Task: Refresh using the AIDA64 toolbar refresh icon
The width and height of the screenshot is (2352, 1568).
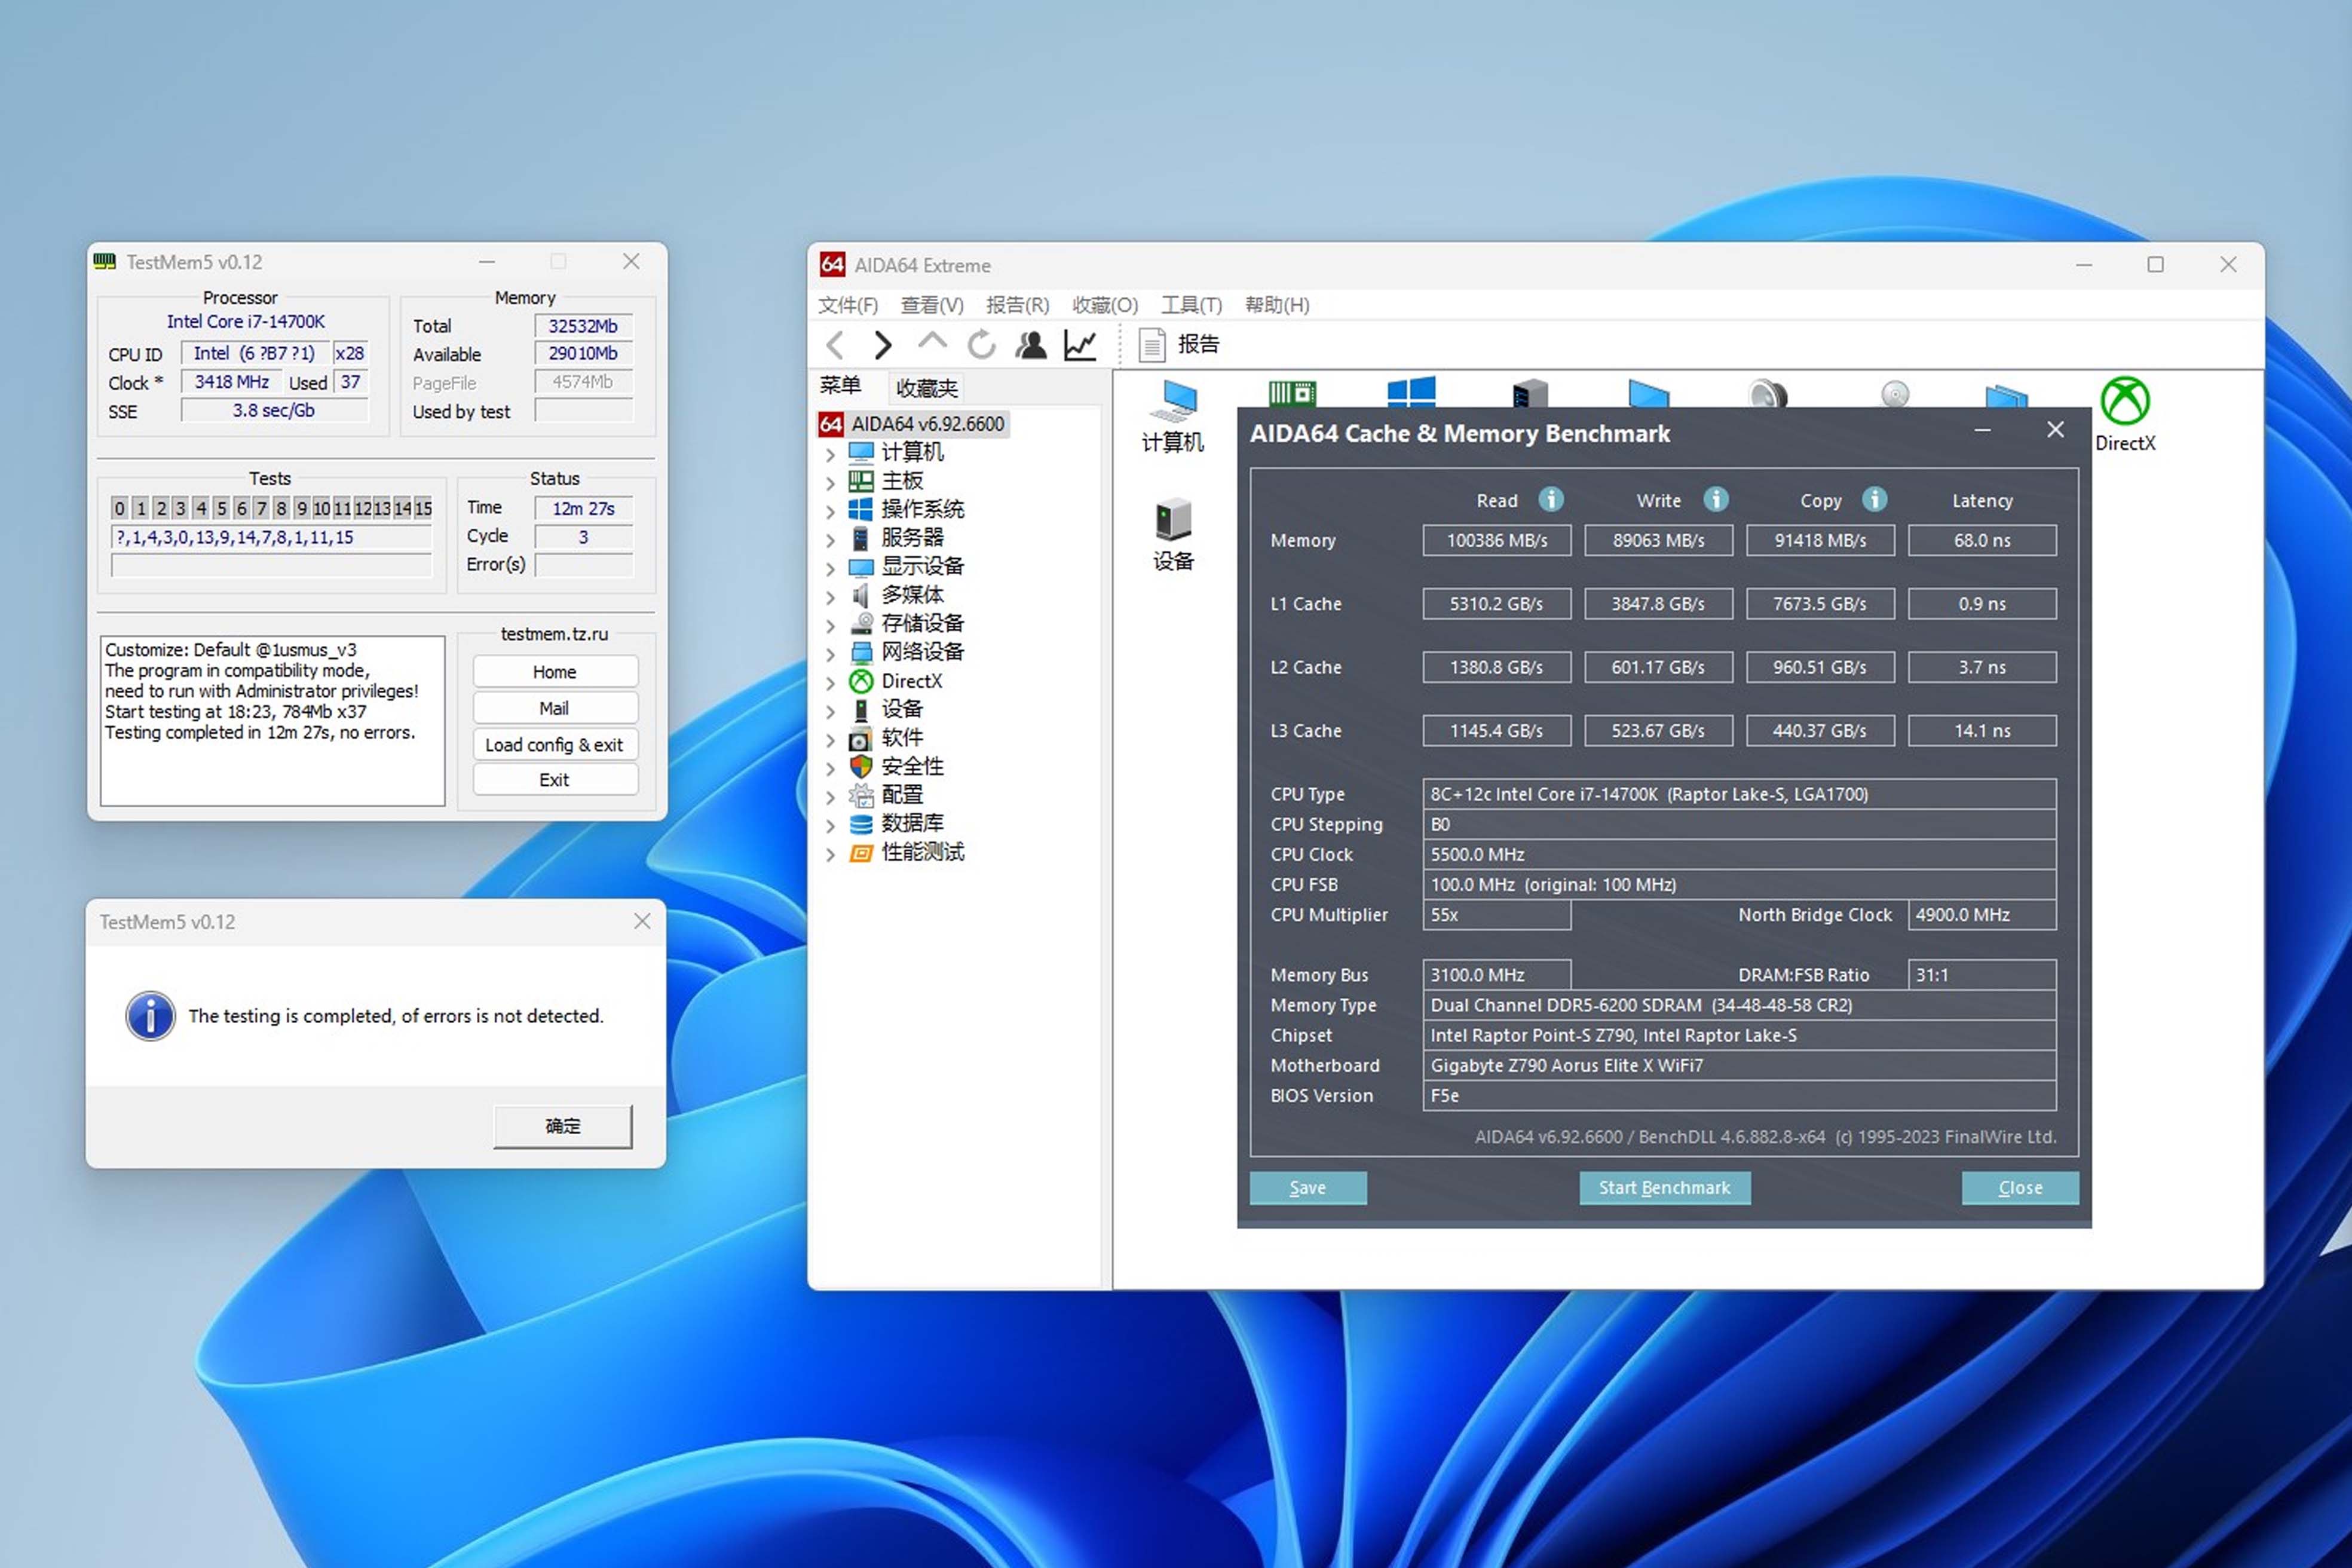Action: click(x=981, y=345)
